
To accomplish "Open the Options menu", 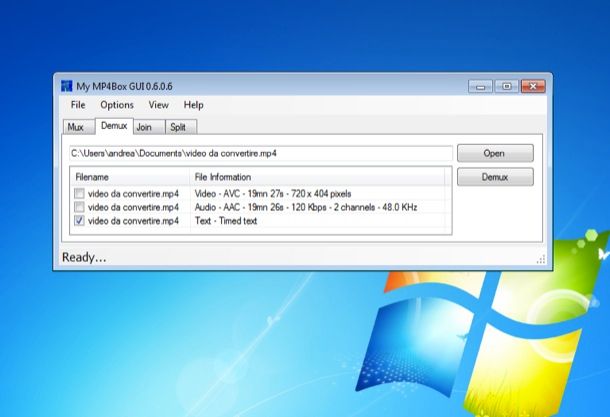I will point(117,105).
